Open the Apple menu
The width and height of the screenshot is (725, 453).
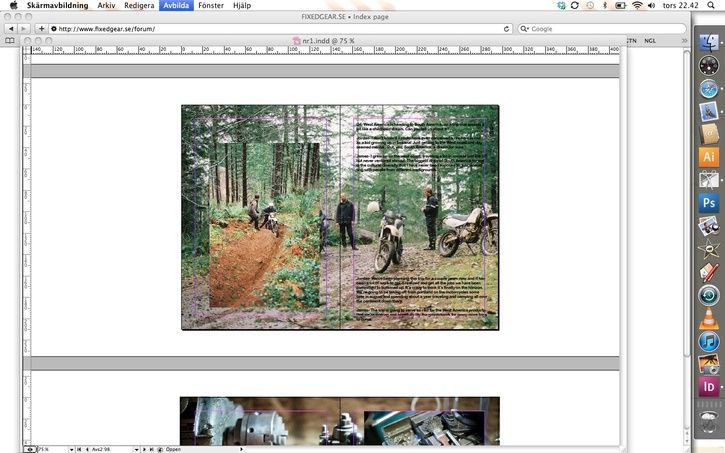click(x=13, y=5)
